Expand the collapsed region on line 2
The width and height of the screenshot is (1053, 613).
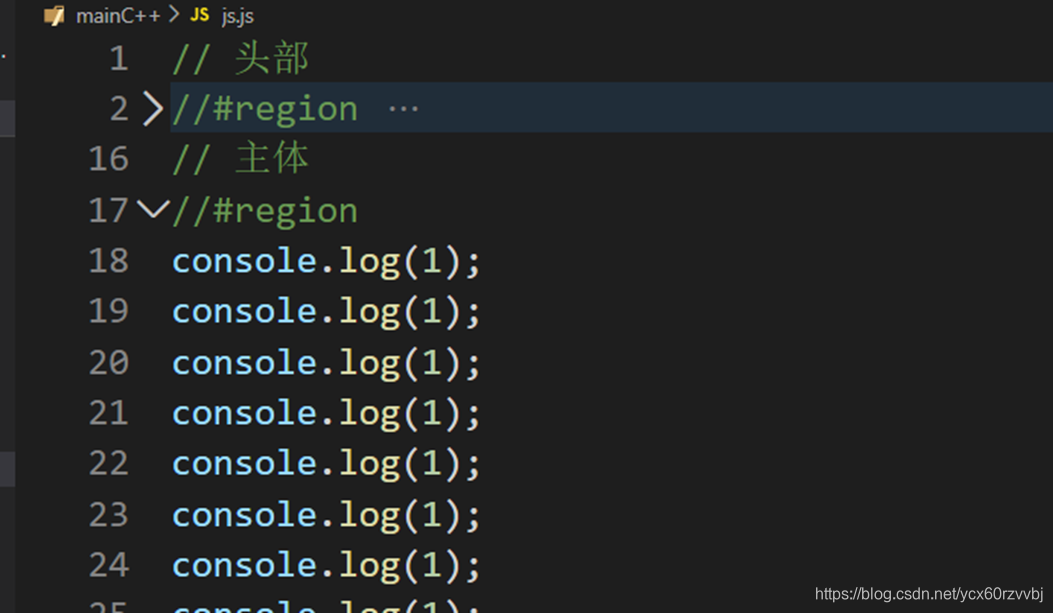click(x=152, y=108)
